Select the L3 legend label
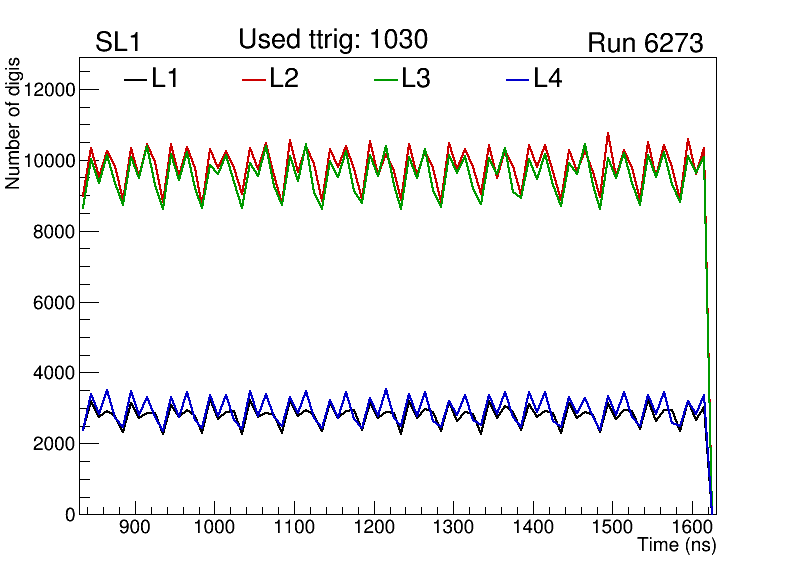The image size is (796, 572). tap(416, 79)
